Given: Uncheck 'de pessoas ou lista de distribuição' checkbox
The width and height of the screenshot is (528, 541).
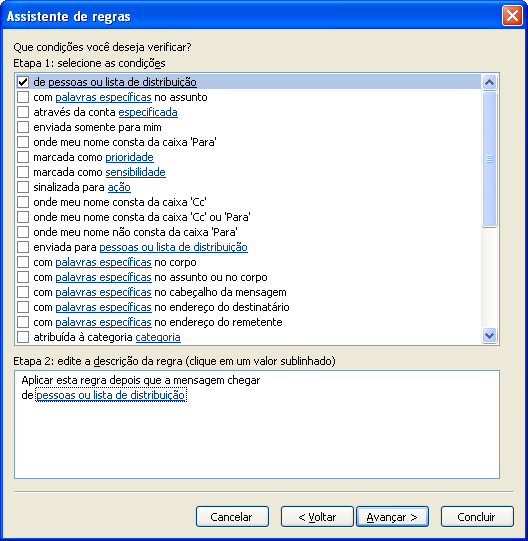Looking at the screenshot, I should tap(23, 82).
